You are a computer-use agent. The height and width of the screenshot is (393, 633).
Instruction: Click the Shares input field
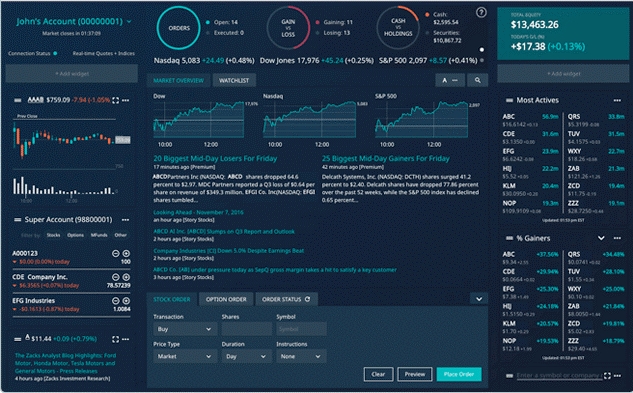click(246, 329)
